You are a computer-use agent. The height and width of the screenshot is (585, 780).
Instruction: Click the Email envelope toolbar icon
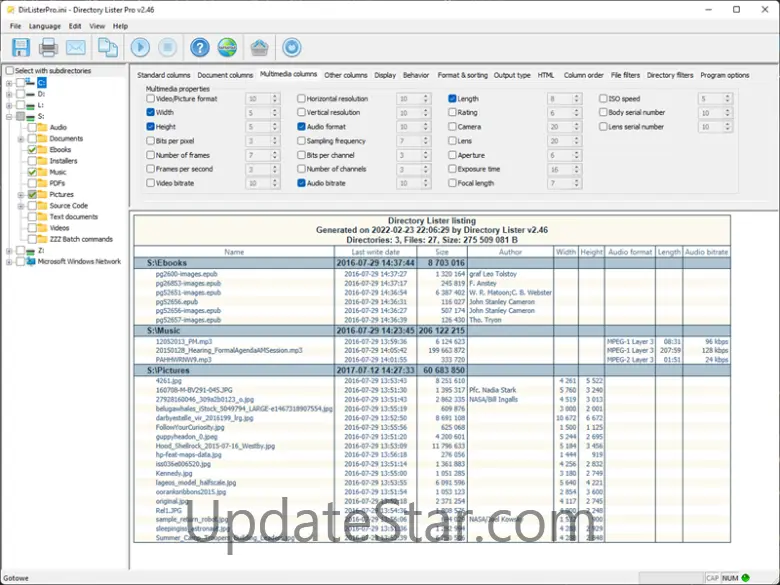76,48
